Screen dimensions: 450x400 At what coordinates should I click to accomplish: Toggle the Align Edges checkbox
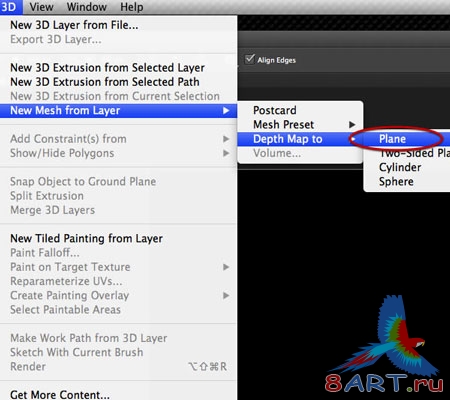click(x=250, y=59)
